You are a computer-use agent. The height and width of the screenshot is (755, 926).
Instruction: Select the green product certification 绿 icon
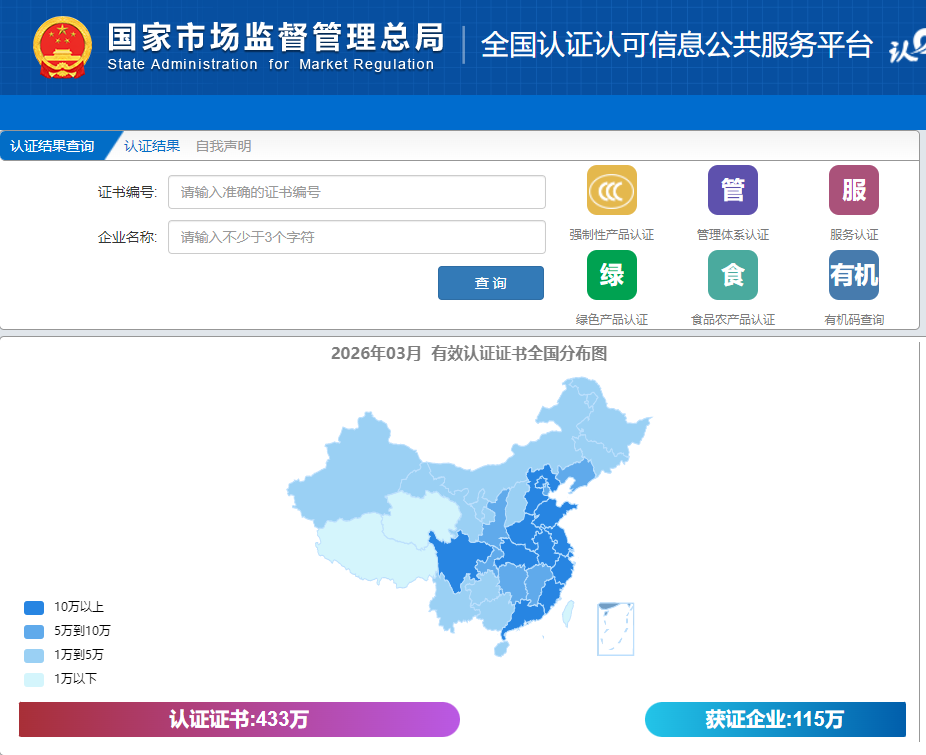point(611,275)
